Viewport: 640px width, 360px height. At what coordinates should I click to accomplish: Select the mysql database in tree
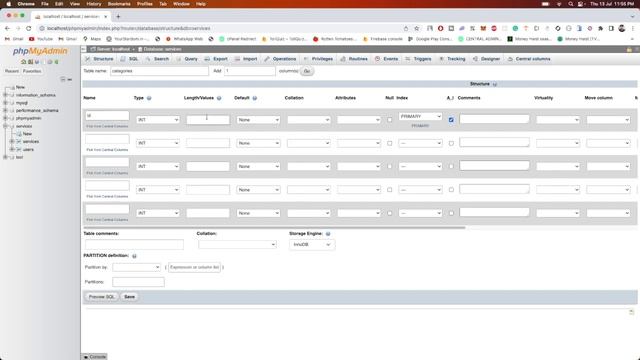pos(22,103)
